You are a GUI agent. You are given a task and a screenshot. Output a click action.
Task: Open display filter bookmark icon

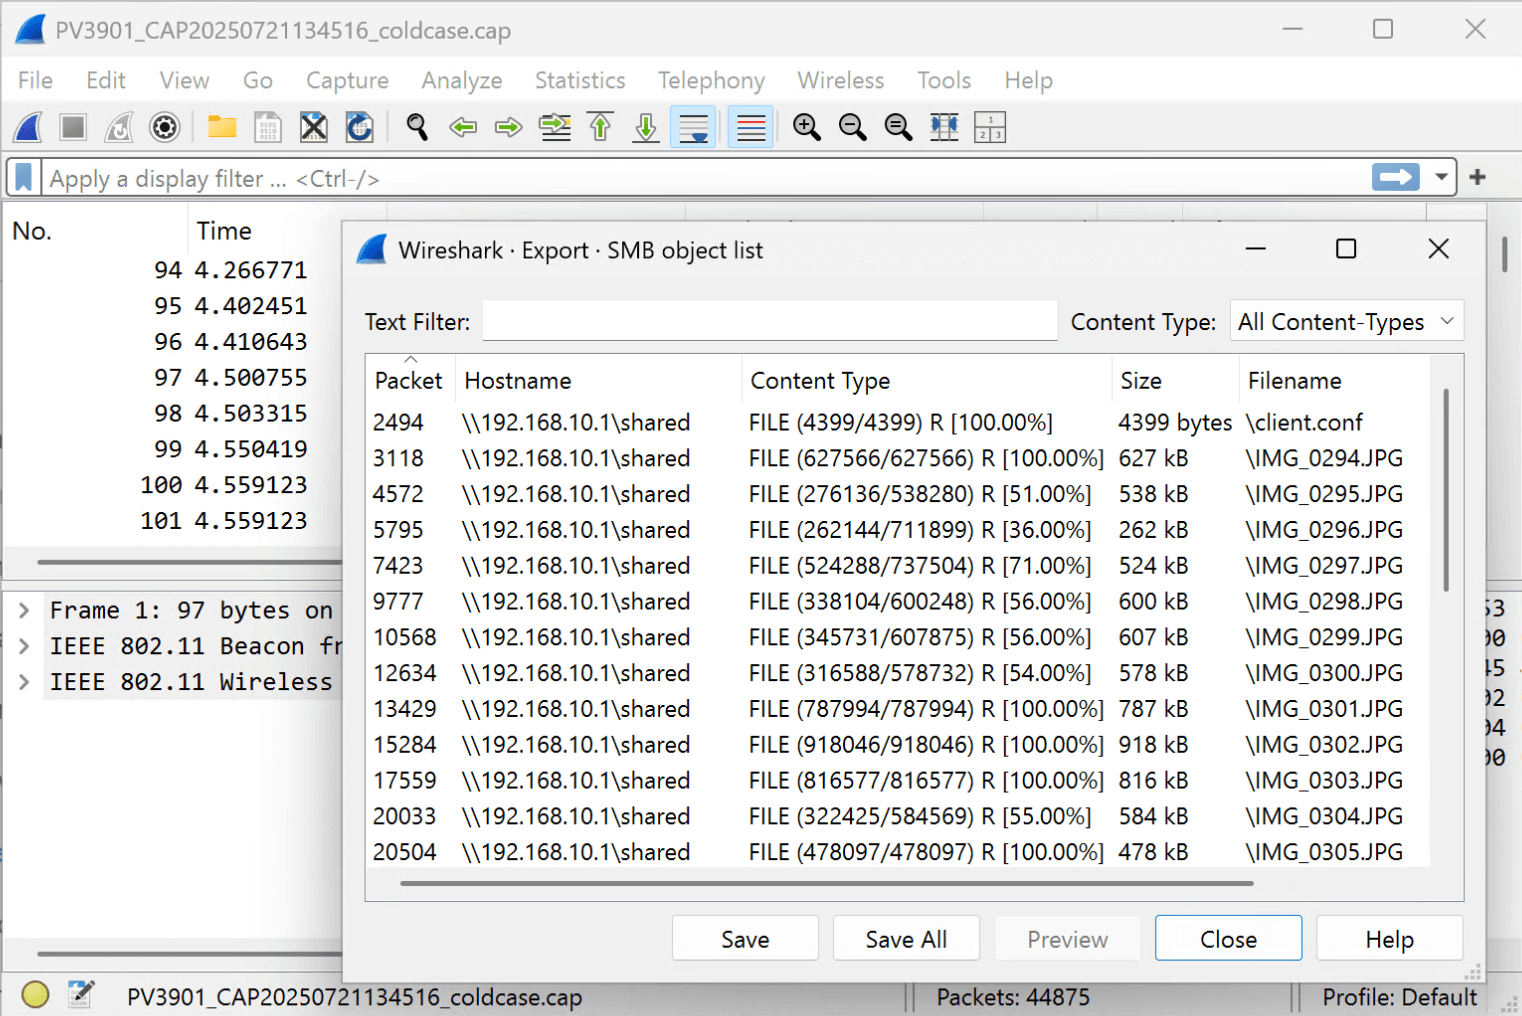coord(24,178)
